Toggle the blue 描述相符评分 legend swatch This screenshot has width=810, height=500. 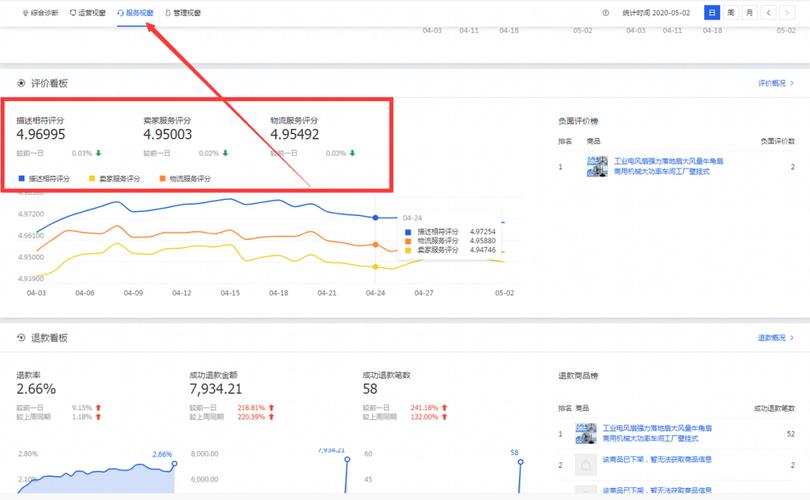[21, 178]
